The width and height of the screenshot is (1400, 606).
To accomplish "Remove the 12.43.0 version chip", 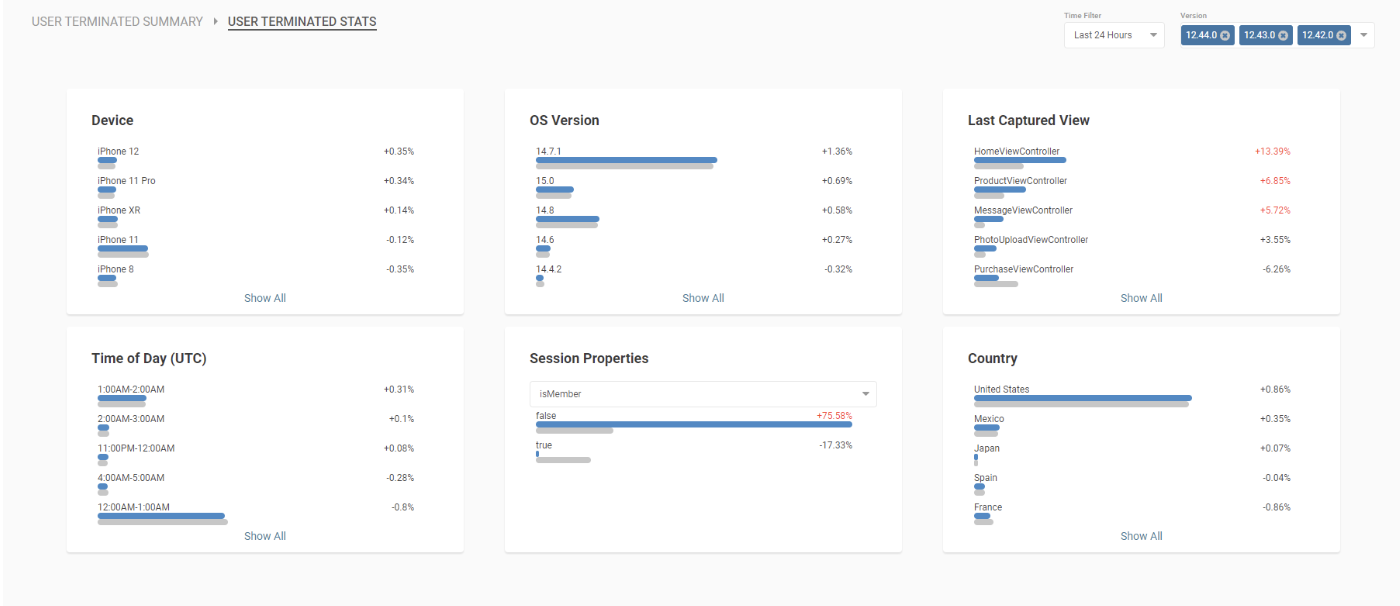I will [x=1283, y=35].
